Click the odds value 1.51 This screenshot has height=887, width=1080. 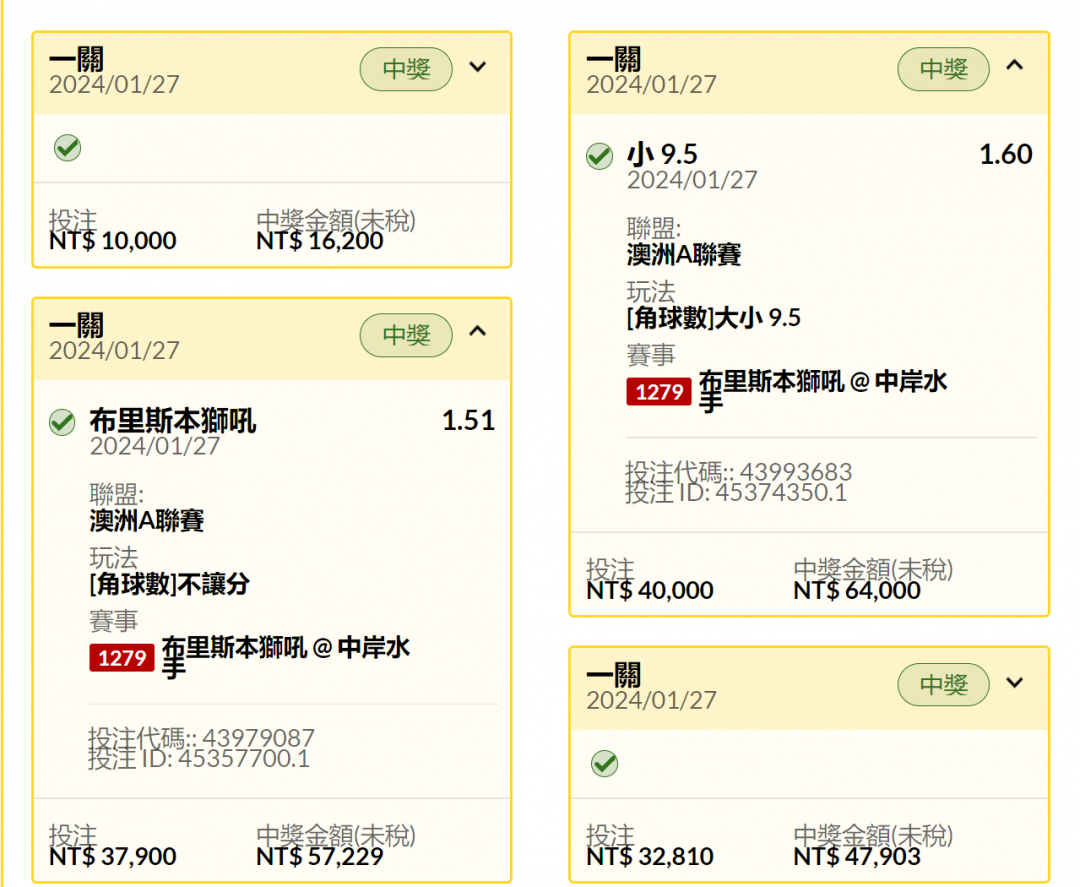coord(468,420)
